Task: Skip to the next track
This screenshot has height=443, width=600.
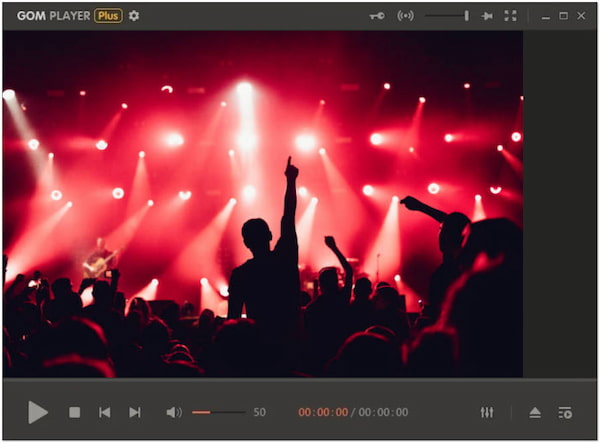Action: (135, 412)
